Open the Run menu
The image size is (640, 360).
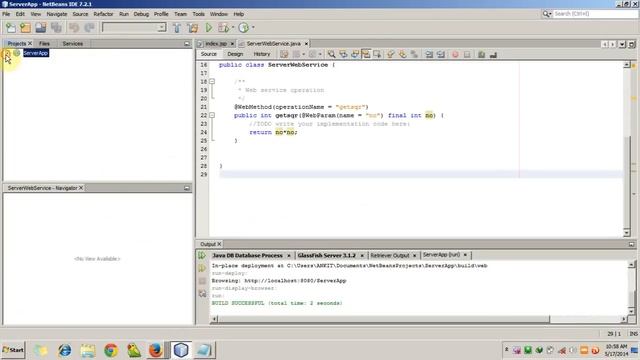coord(124,14)
